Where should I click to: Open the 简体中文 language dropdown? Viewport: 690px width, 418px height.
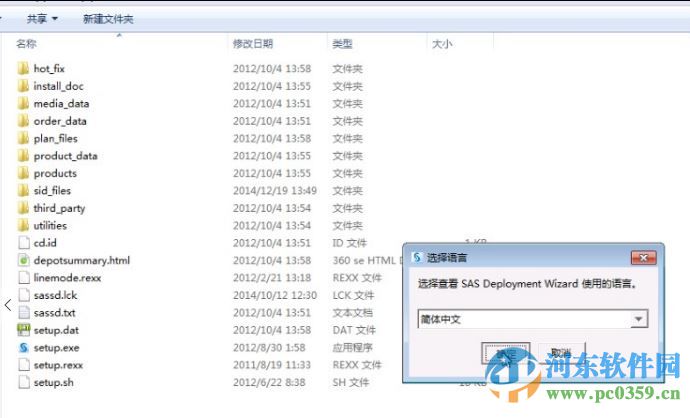[x=532, y=319]
